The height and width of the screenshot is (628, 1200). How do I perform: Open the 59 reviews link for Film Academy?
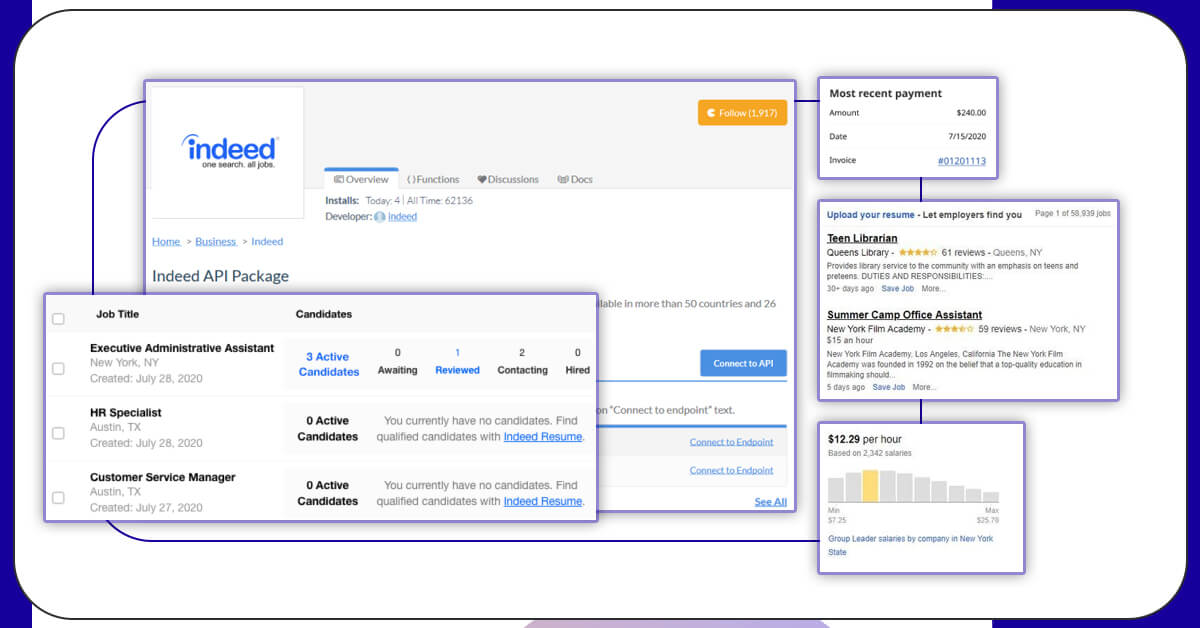tap(1000, 329)
